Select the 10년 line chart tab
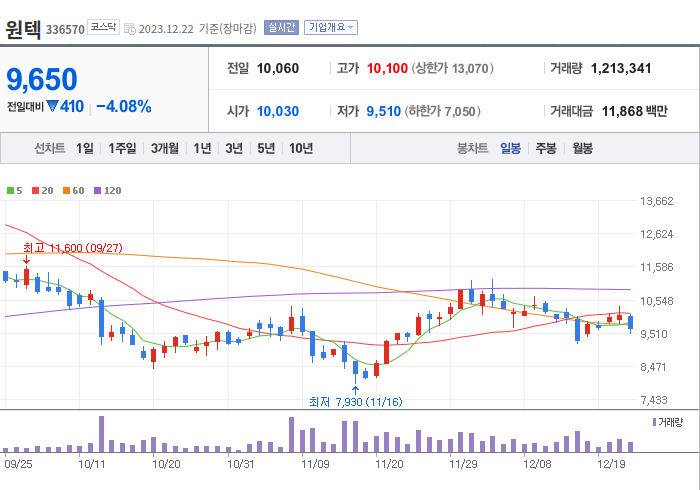The width and height of the screenshot is (700, 490). pos(301,148)
